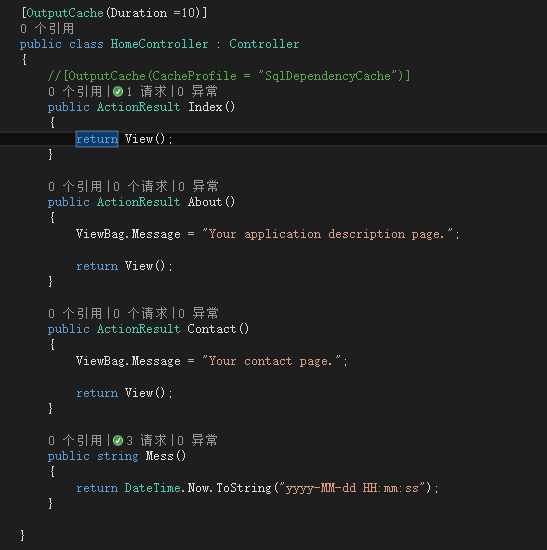Open the '3 请求' CodeLens above Mess
The height and width of the screenshot is (550, 547).
146,440
